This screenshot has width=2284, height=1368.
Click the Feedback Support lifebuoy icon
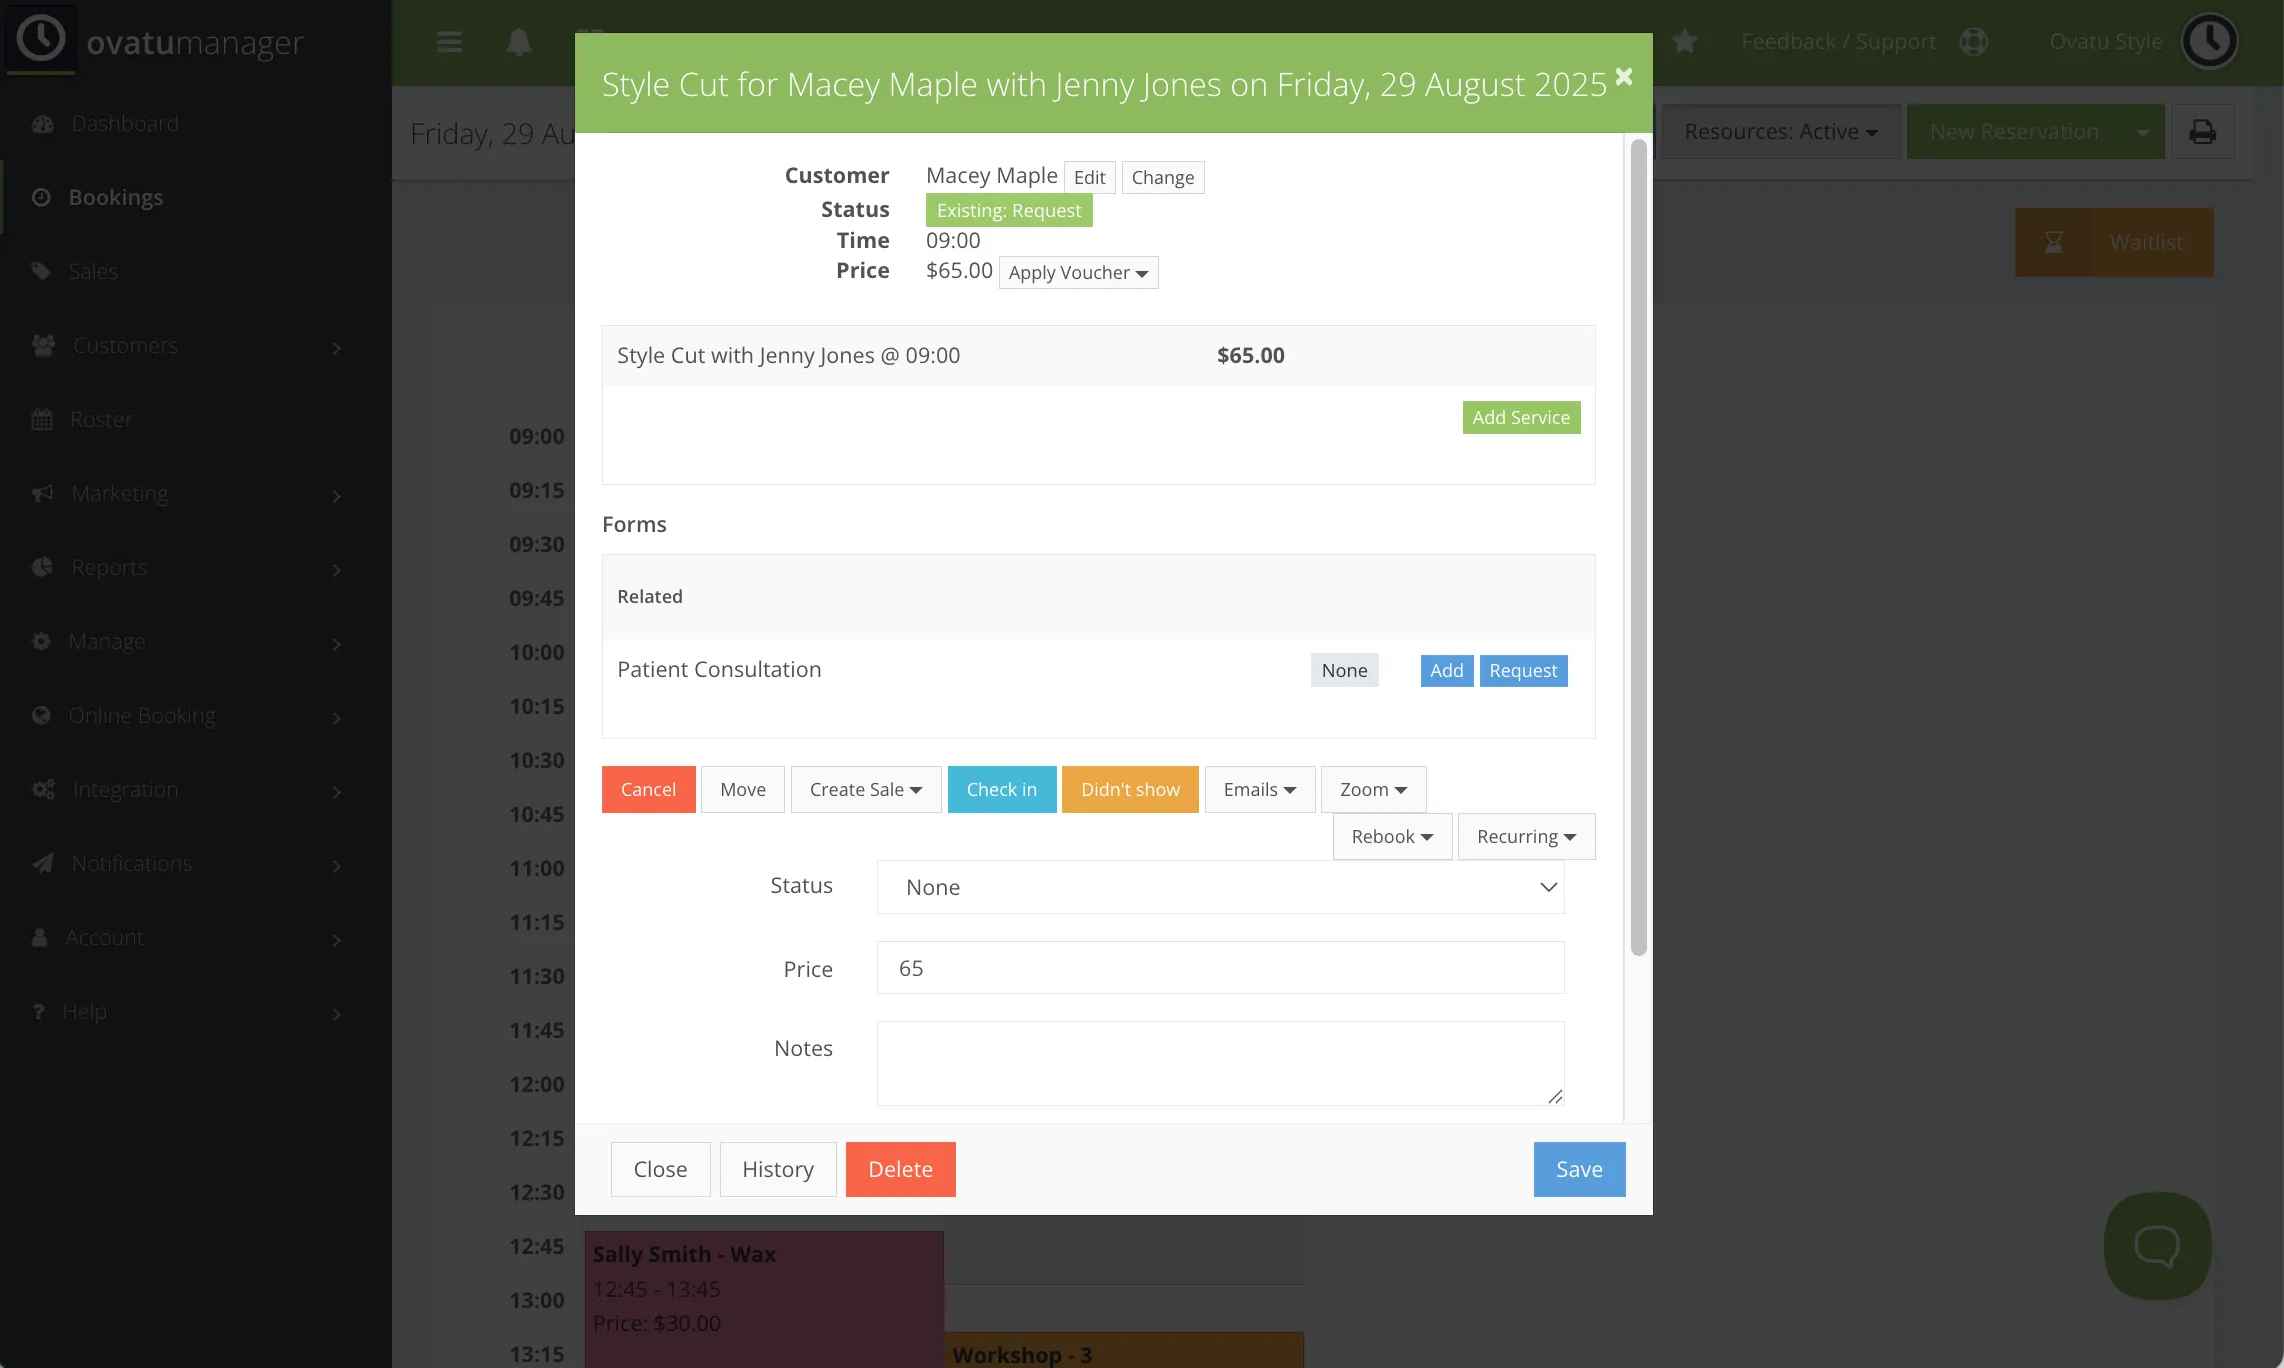tap(1973, 42)
